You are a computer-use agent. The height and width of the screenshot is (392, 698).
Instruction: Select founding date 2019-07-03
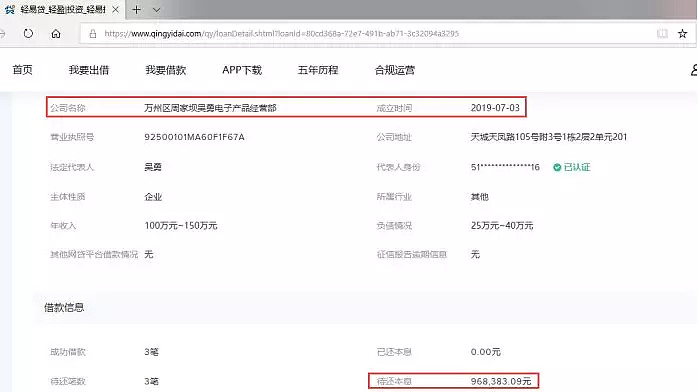point(495,108)
